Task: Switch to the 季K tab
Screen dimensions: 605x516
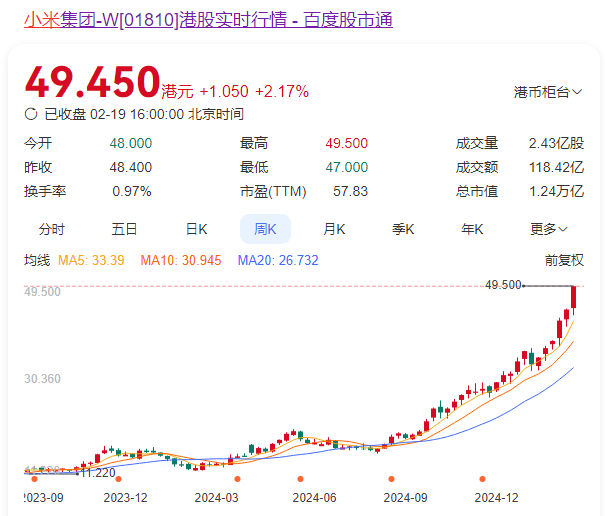Action: [403, 229]
